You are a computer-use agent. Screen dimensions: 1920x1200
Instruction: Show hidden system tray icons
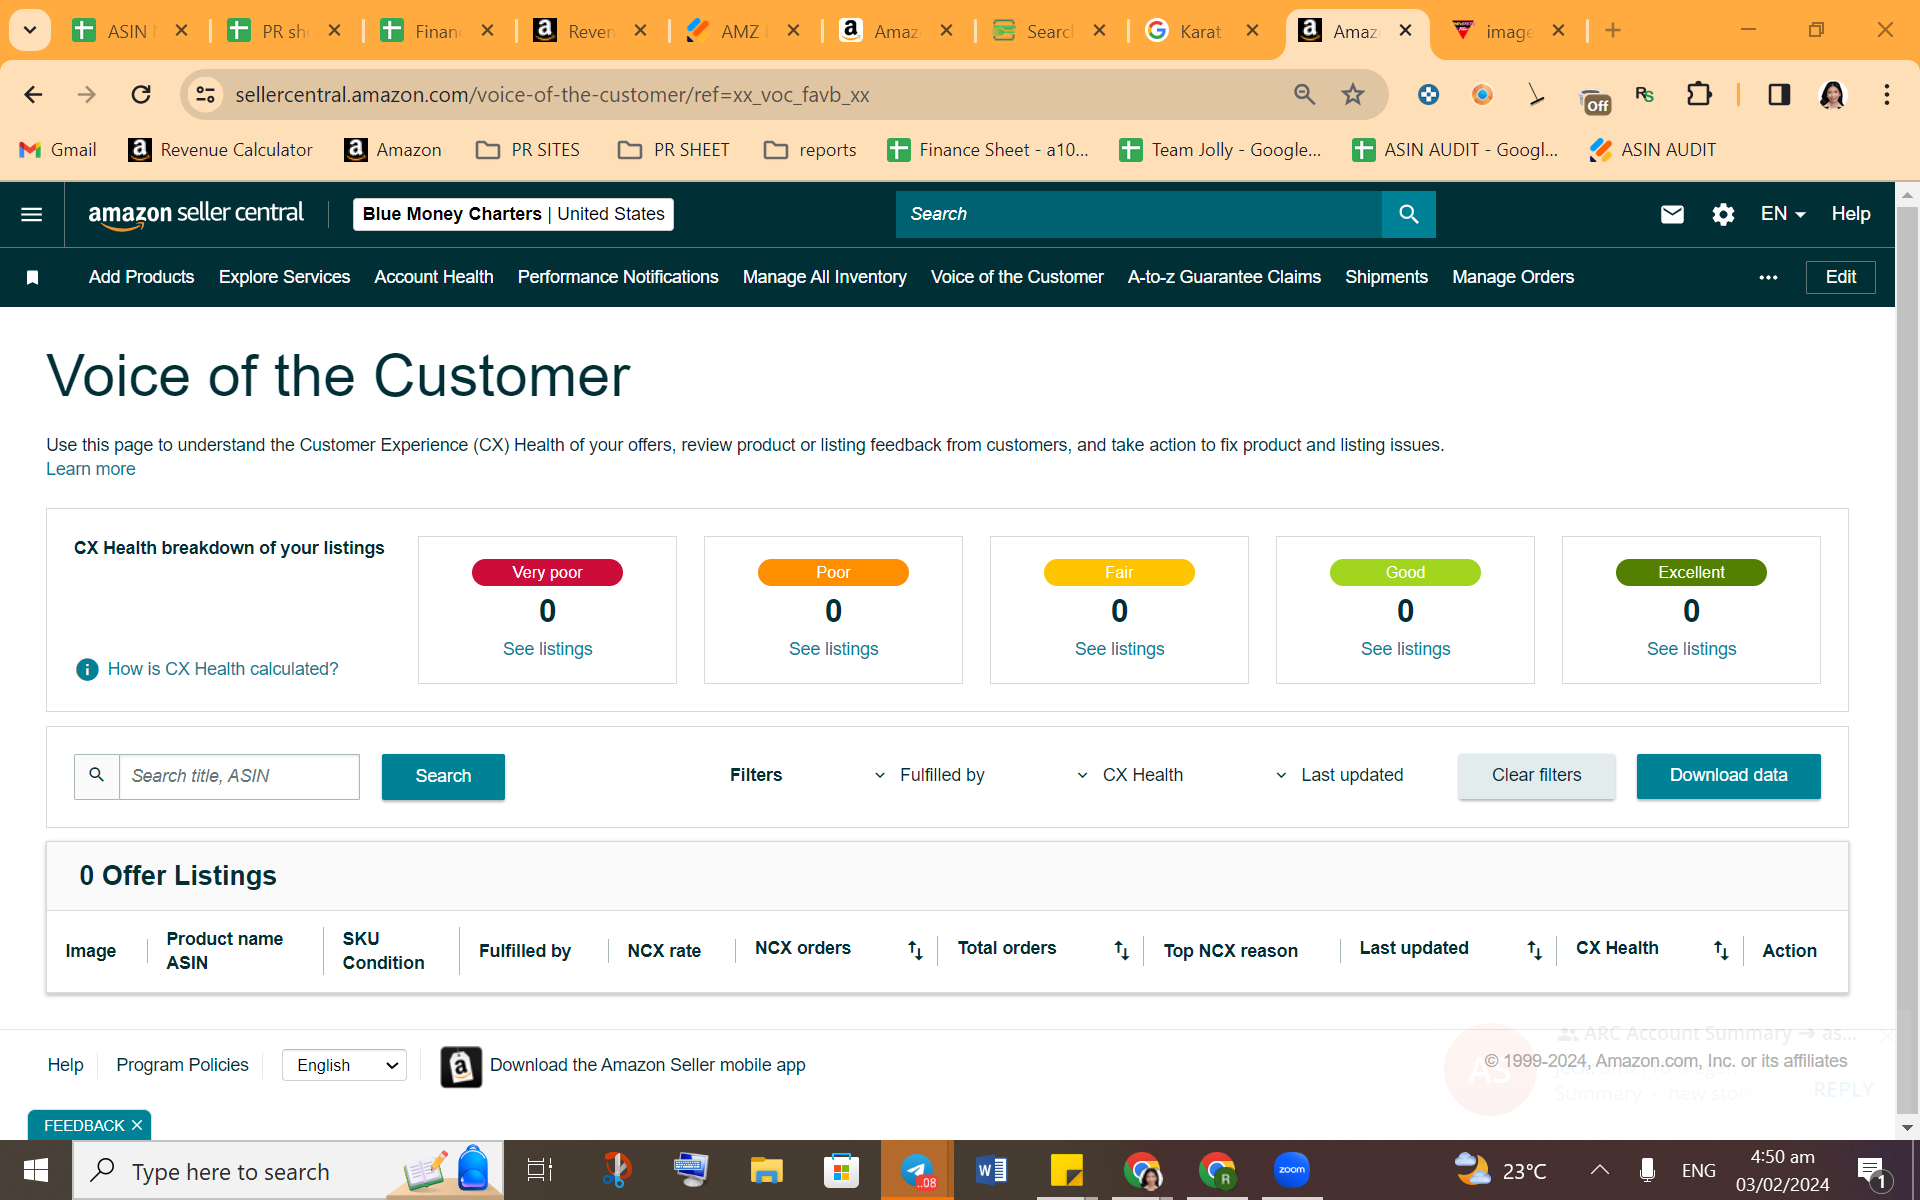tap(1600, 1170)
